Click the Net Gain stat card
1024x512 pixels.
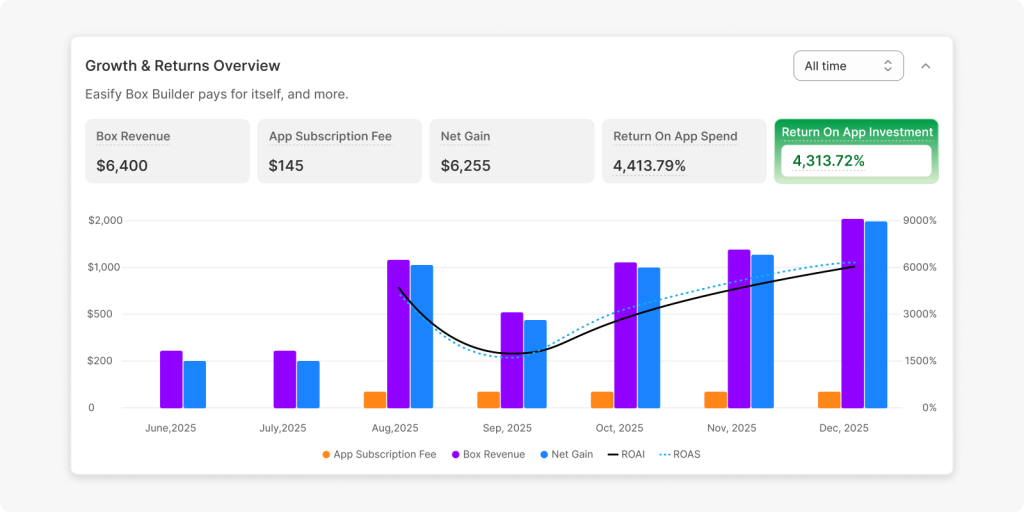pyautogui.click(x=511, y=151)
